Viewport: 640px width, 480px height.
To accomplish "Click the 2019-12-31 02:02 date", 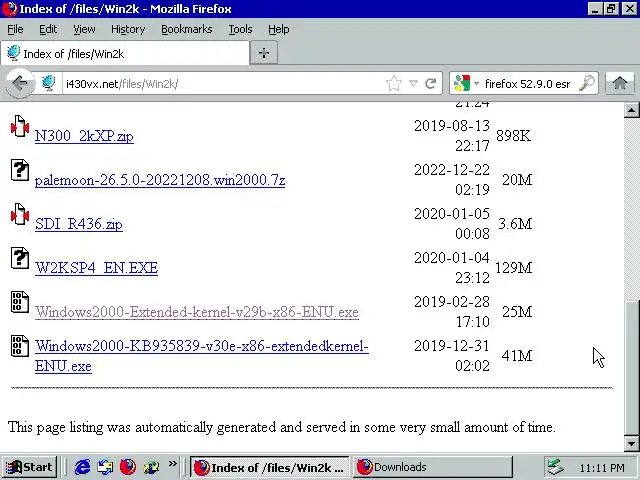I will click(452, 356).
